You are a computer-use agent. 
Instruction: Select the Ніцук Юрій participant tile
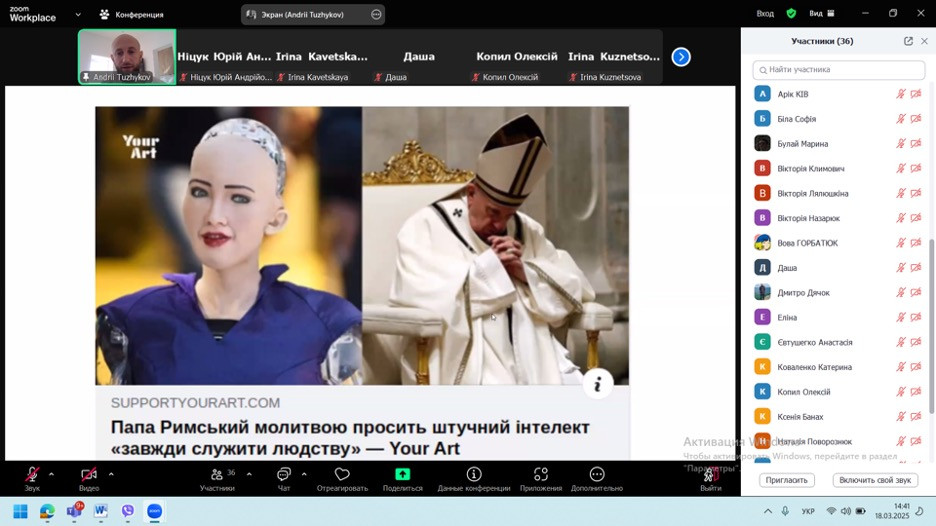coord(224,57)
